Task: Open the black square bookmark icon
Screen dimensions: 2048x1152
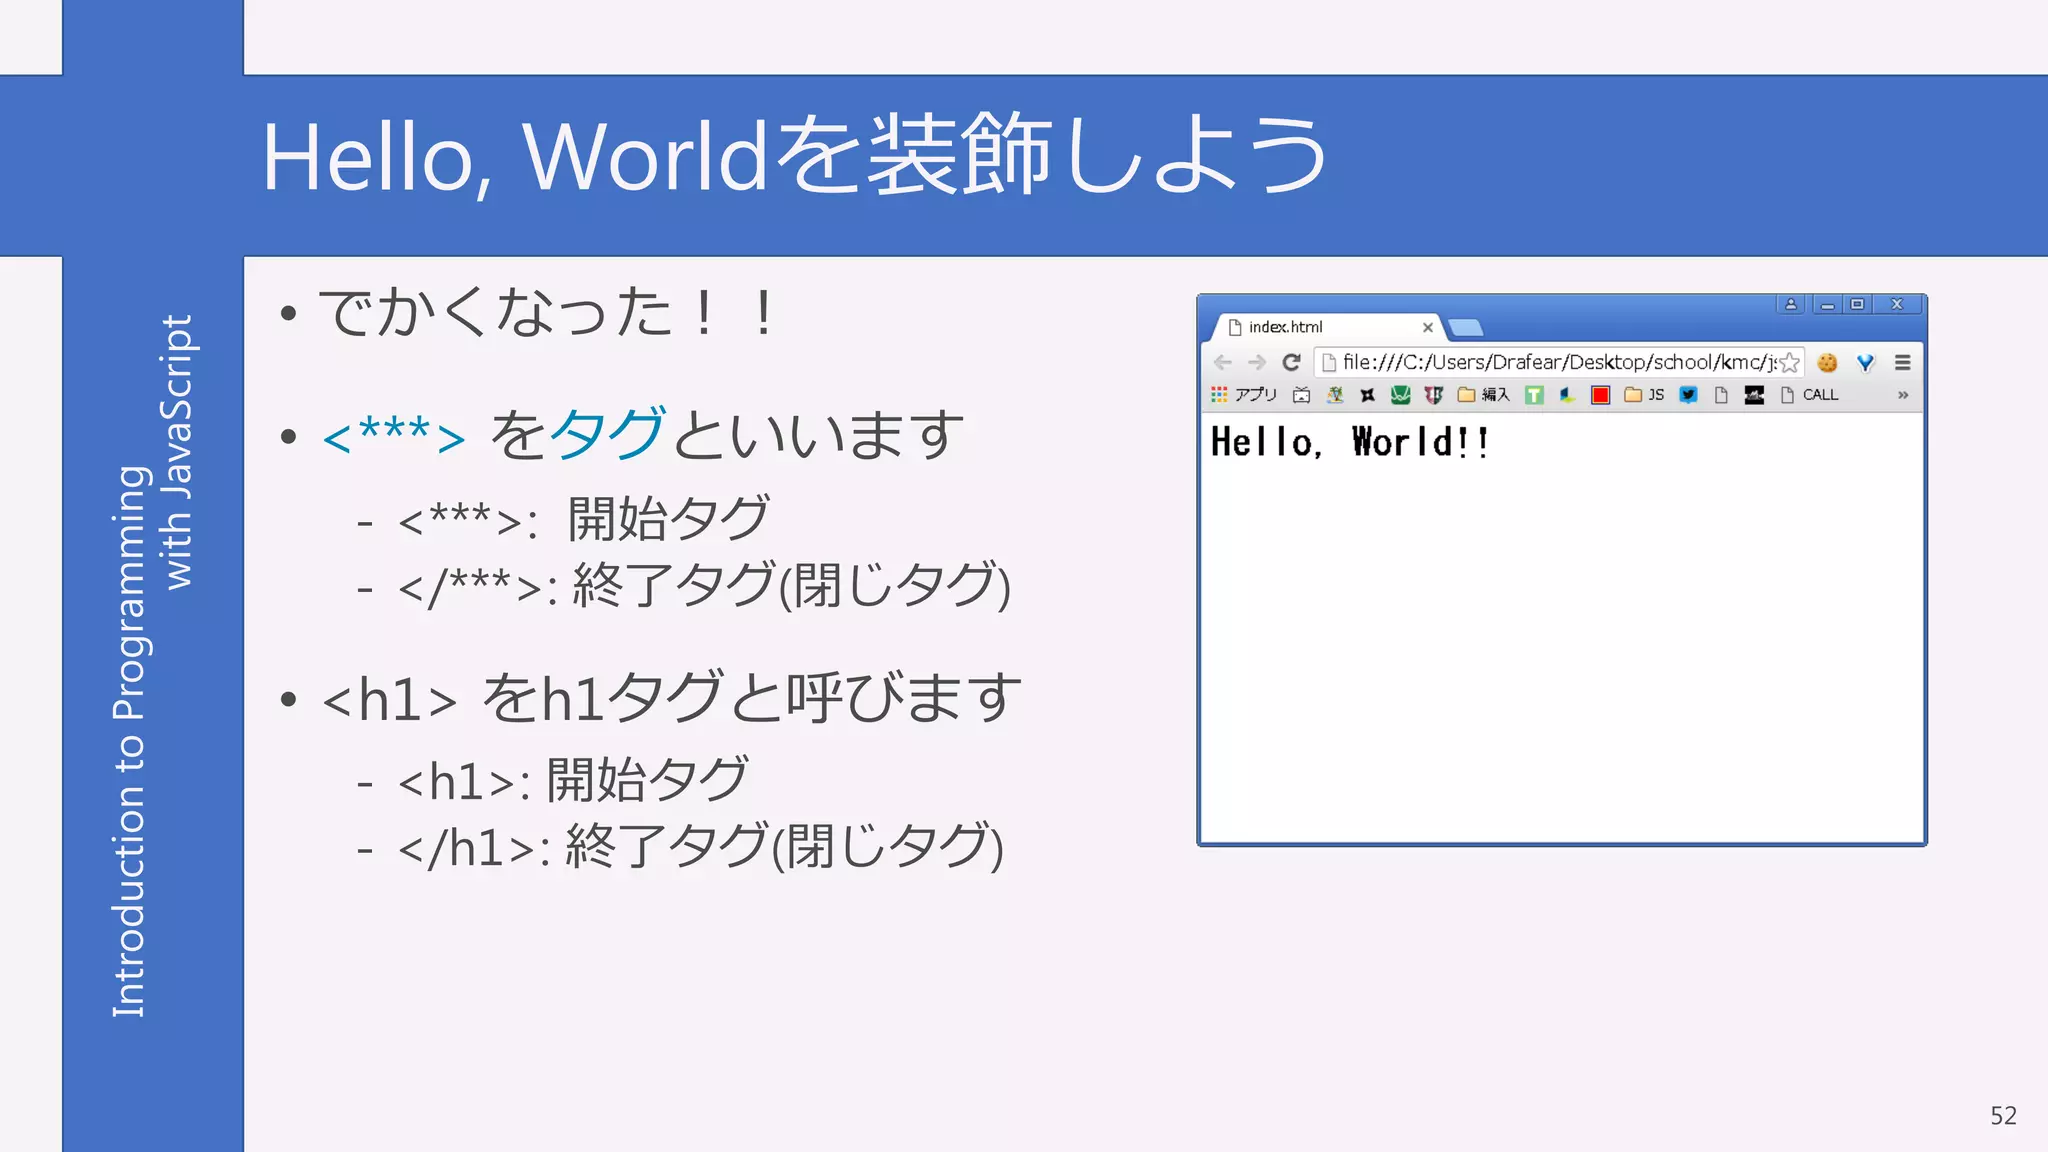Action: (x=1754, y=395)
